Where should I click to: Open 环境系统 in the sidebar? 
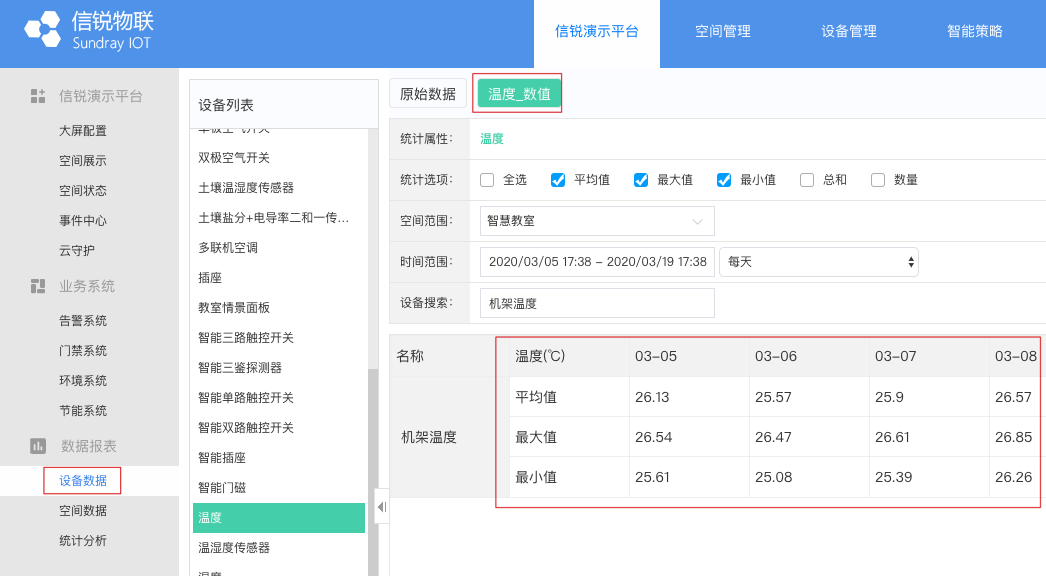point(83,381)
